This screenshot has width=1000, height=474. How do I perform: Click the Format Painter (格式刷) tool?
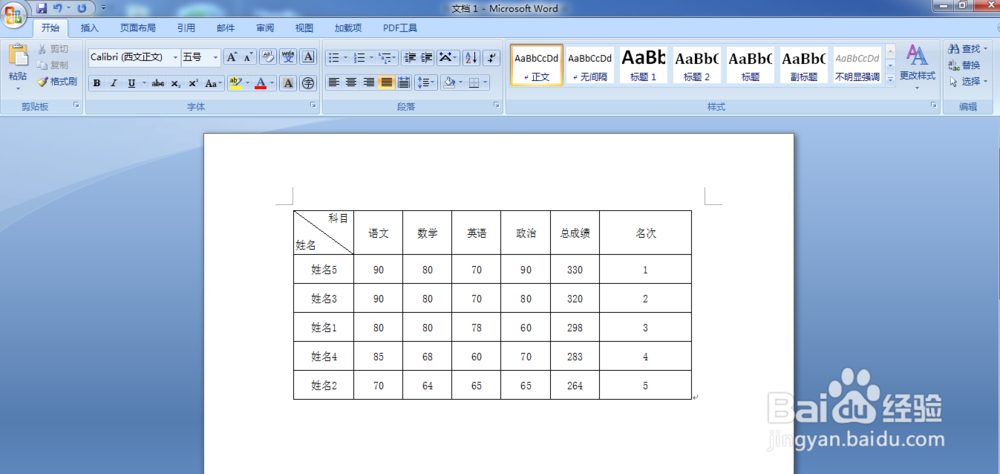pos(57,81)
